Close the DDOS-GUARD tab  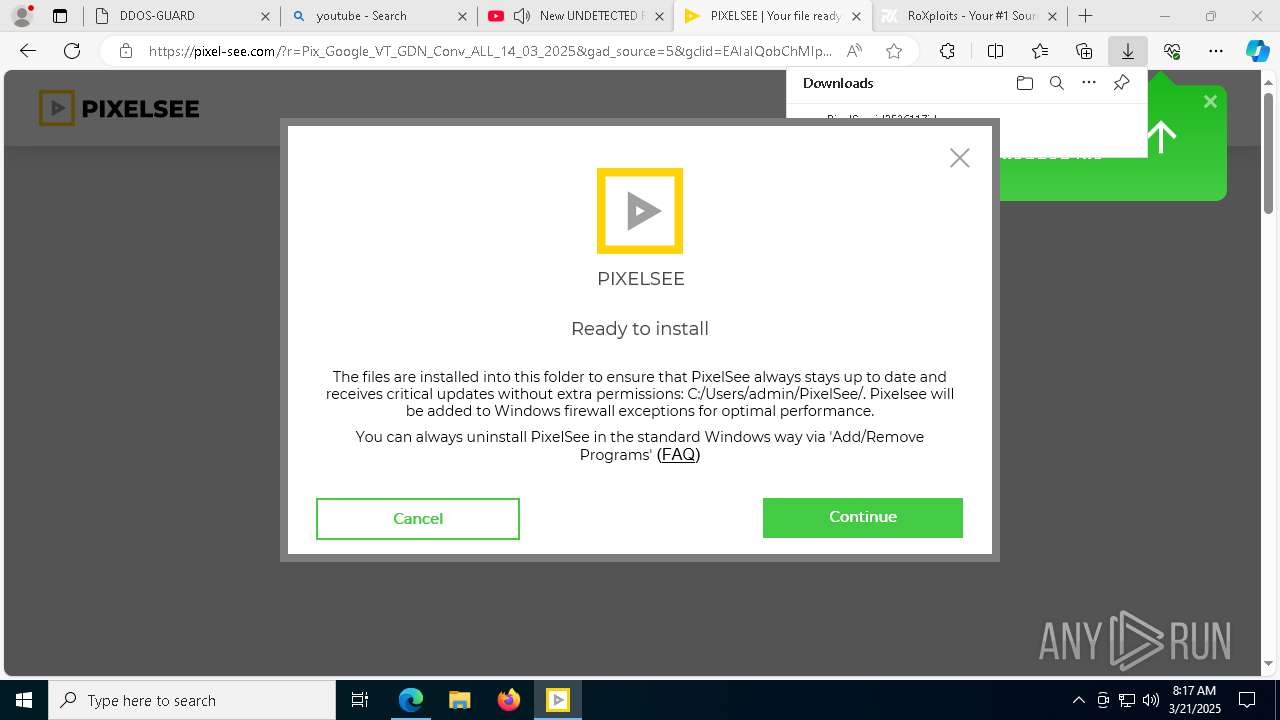[x=265, y=16]
